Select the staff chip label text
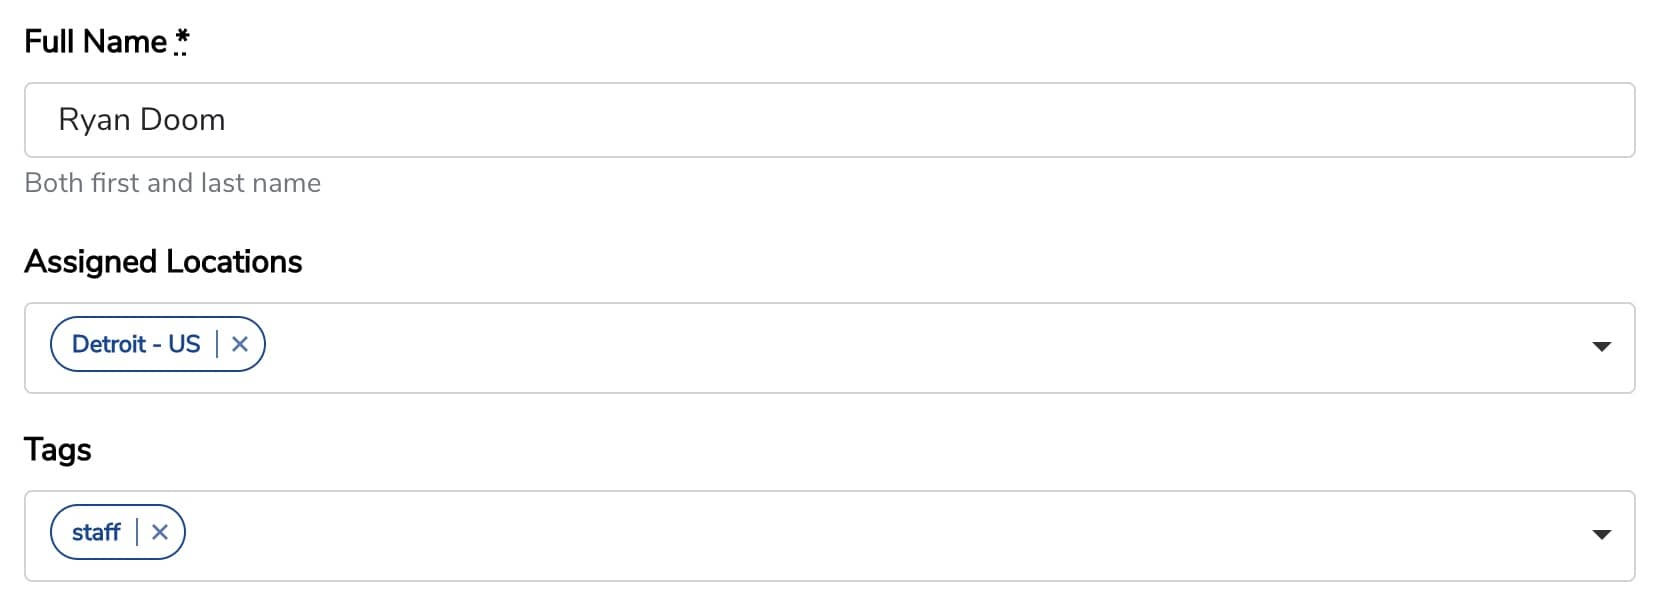 pos(96,532)
